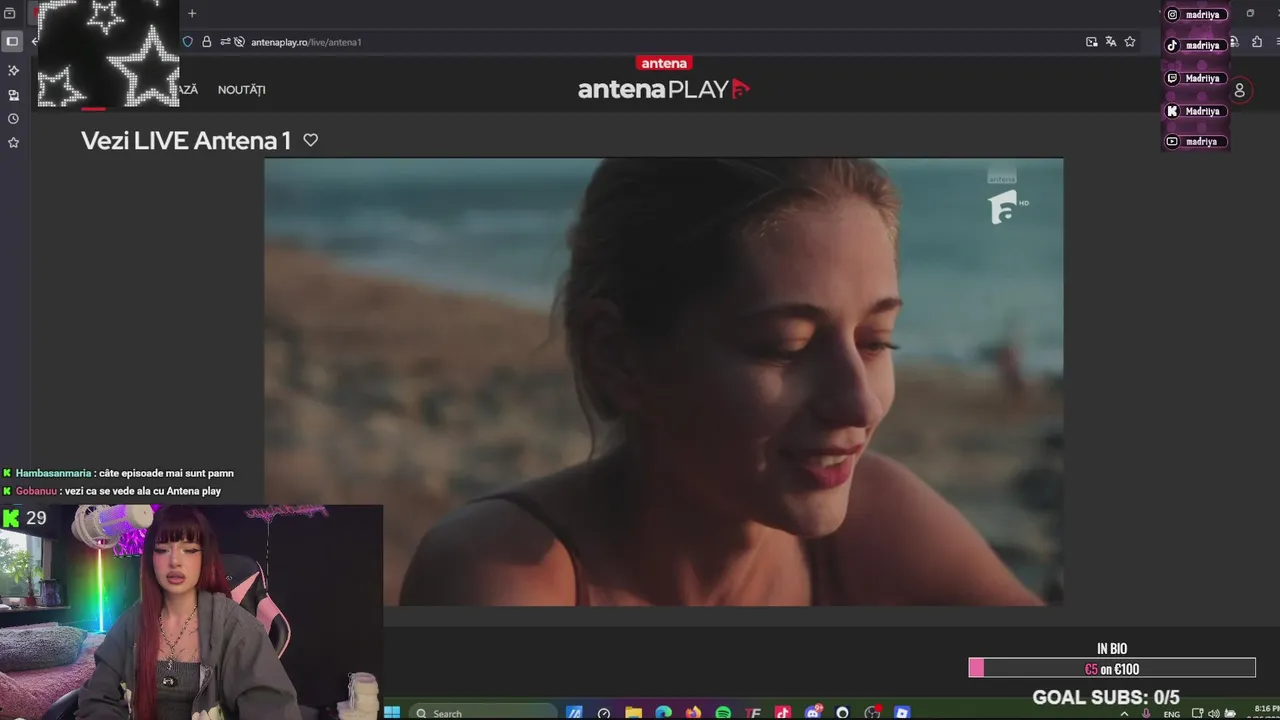This screenshot has width=1280, height=720.
Task: Open Microsoft Edge from the taskbar
Action: click(663, 713)
